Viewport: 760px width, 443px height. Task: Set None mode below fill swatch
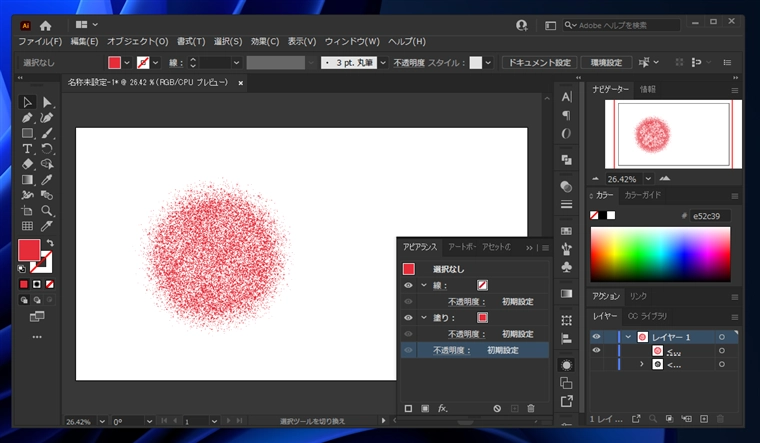click(x=49, y=284)
